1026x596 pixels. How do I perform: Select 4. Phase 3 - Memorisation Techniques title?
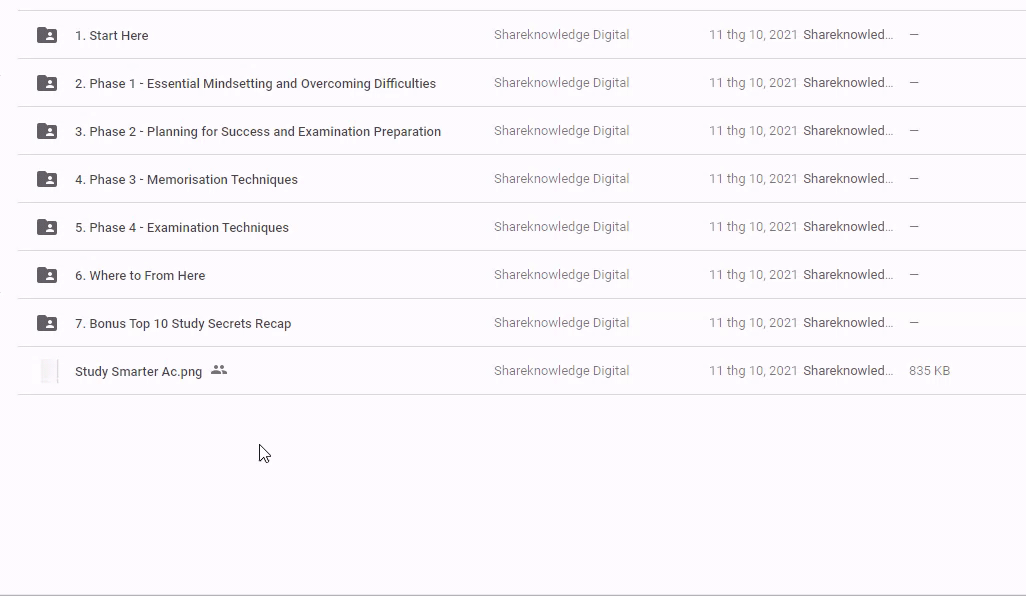[186, 180]
